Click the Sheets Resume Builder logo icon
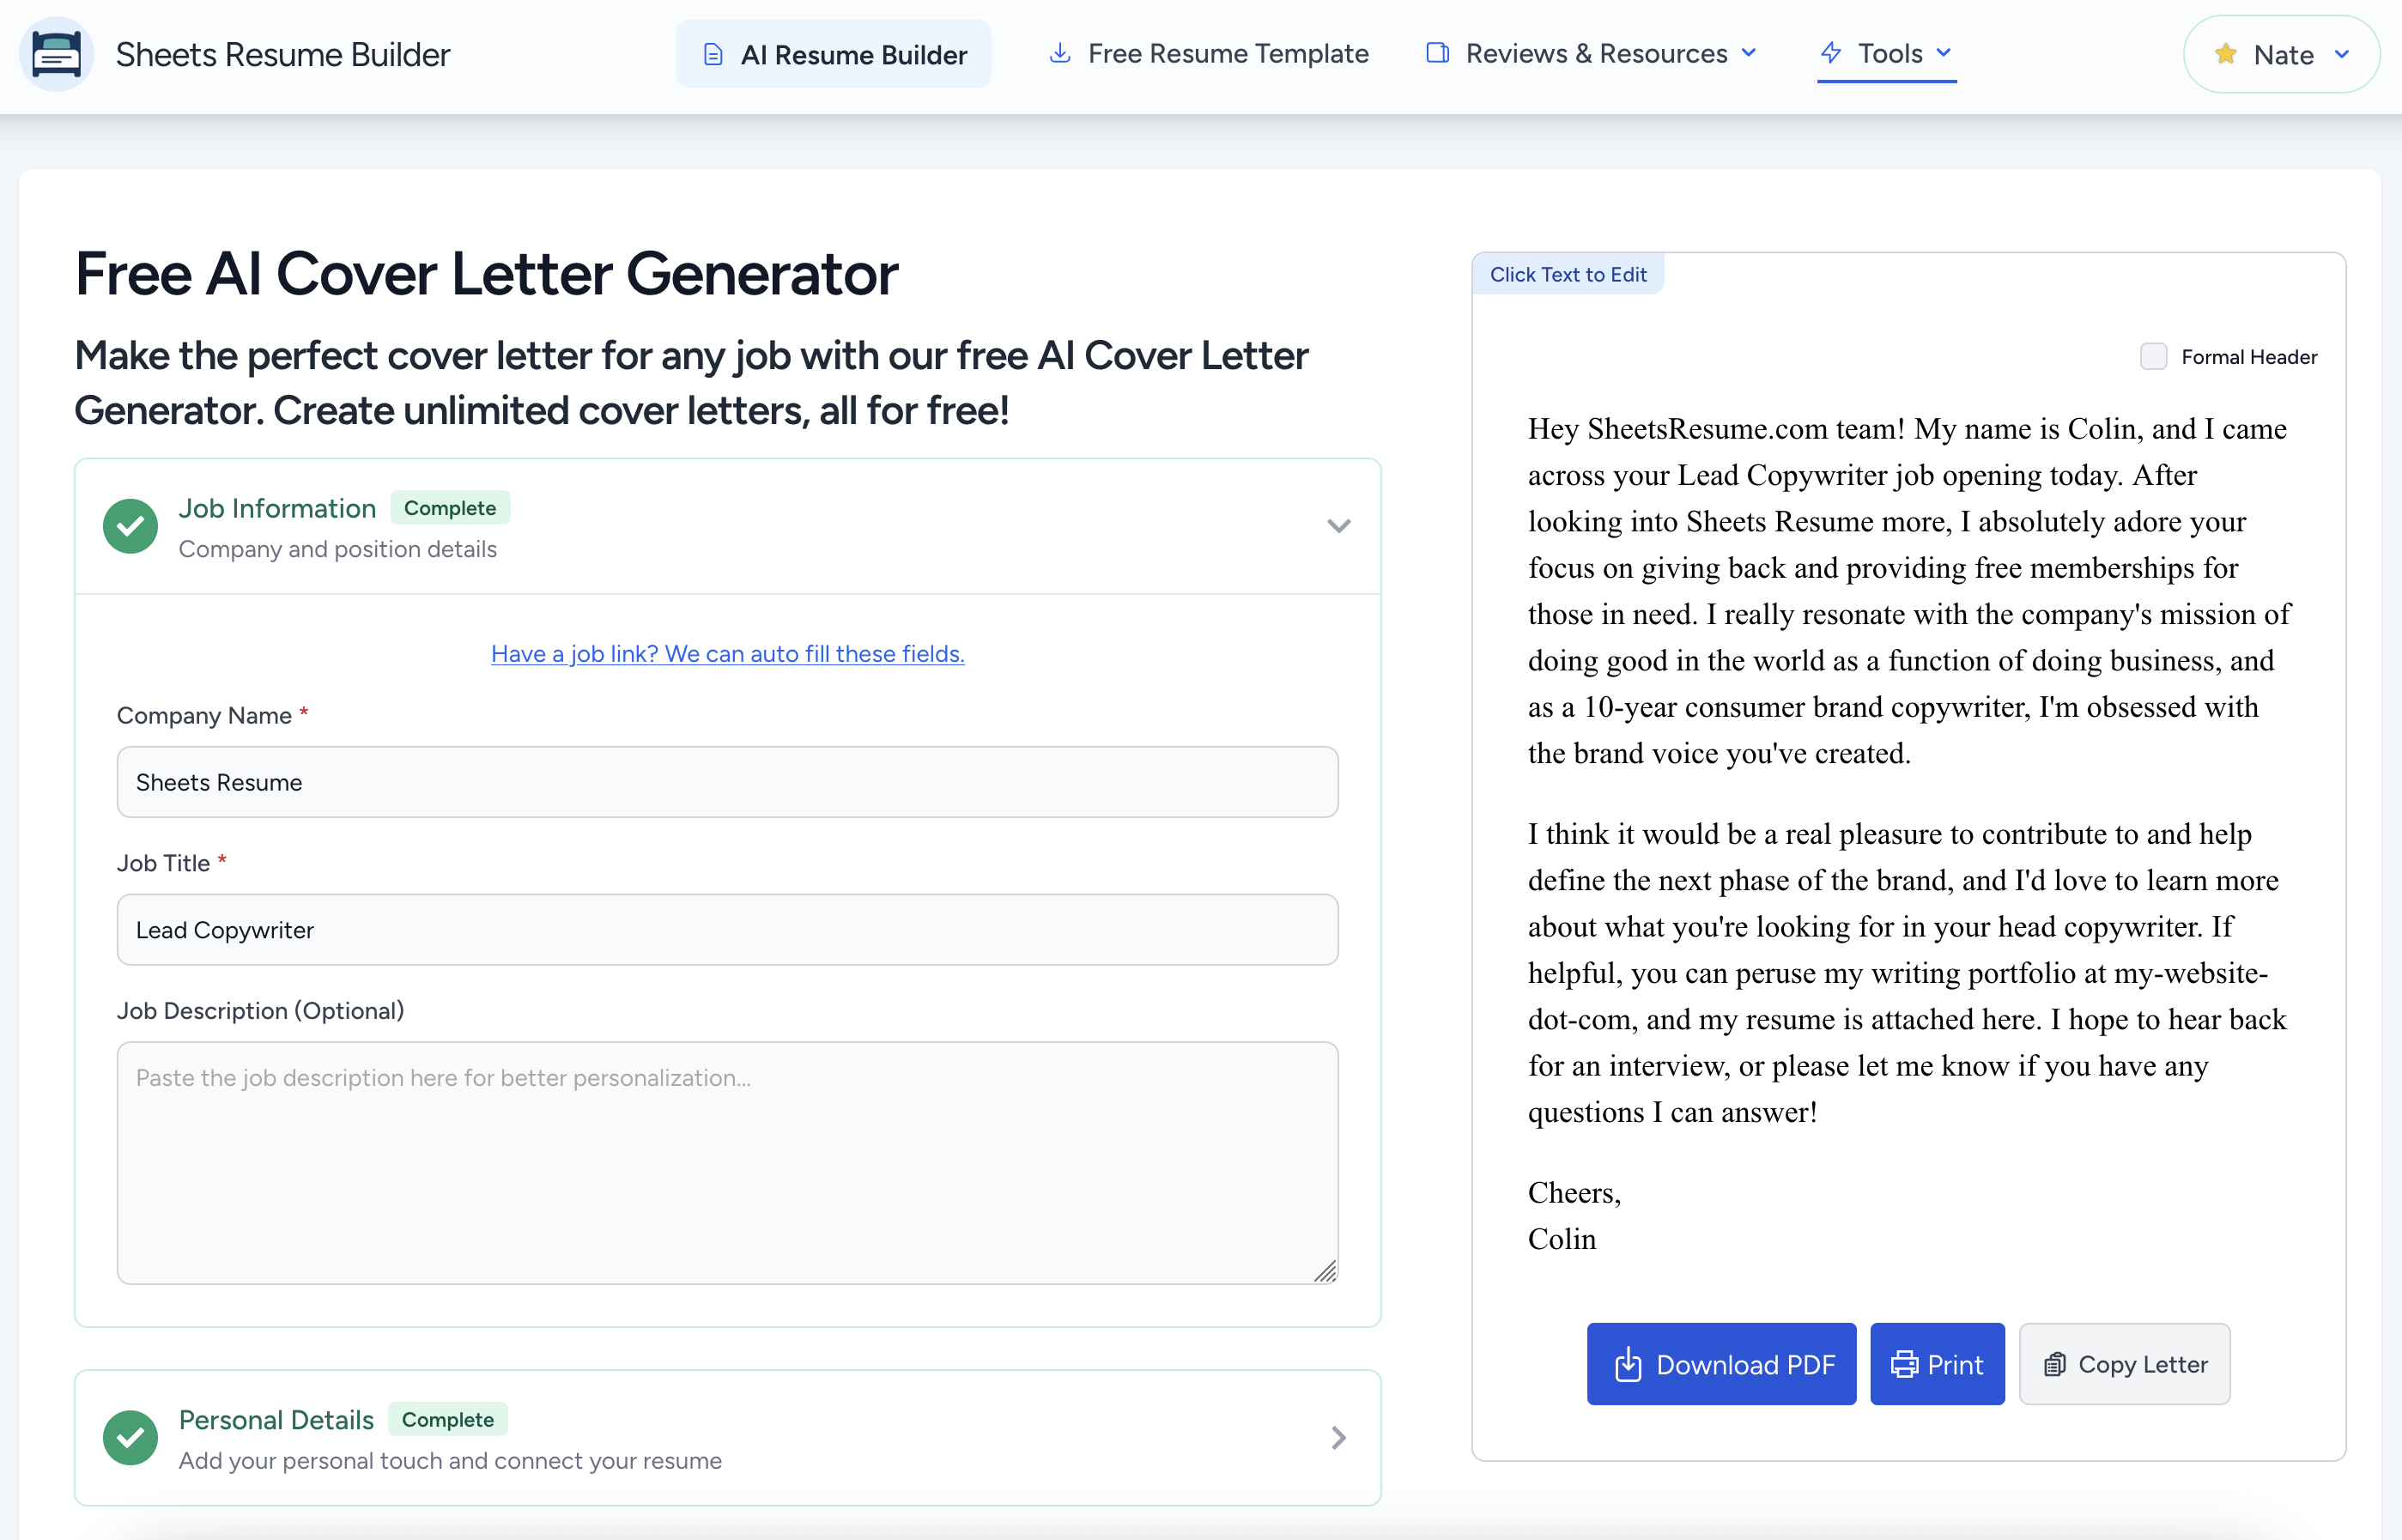 [x=56, y=54]
